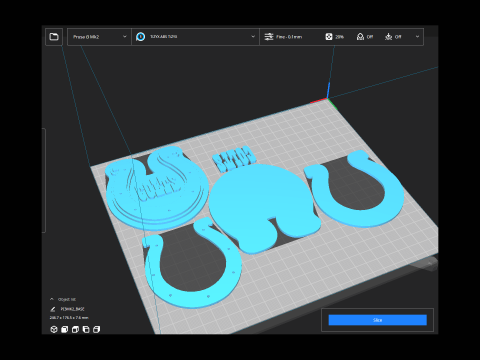
Task: Click the object dimensions text in mm
Action: (69, 318)
